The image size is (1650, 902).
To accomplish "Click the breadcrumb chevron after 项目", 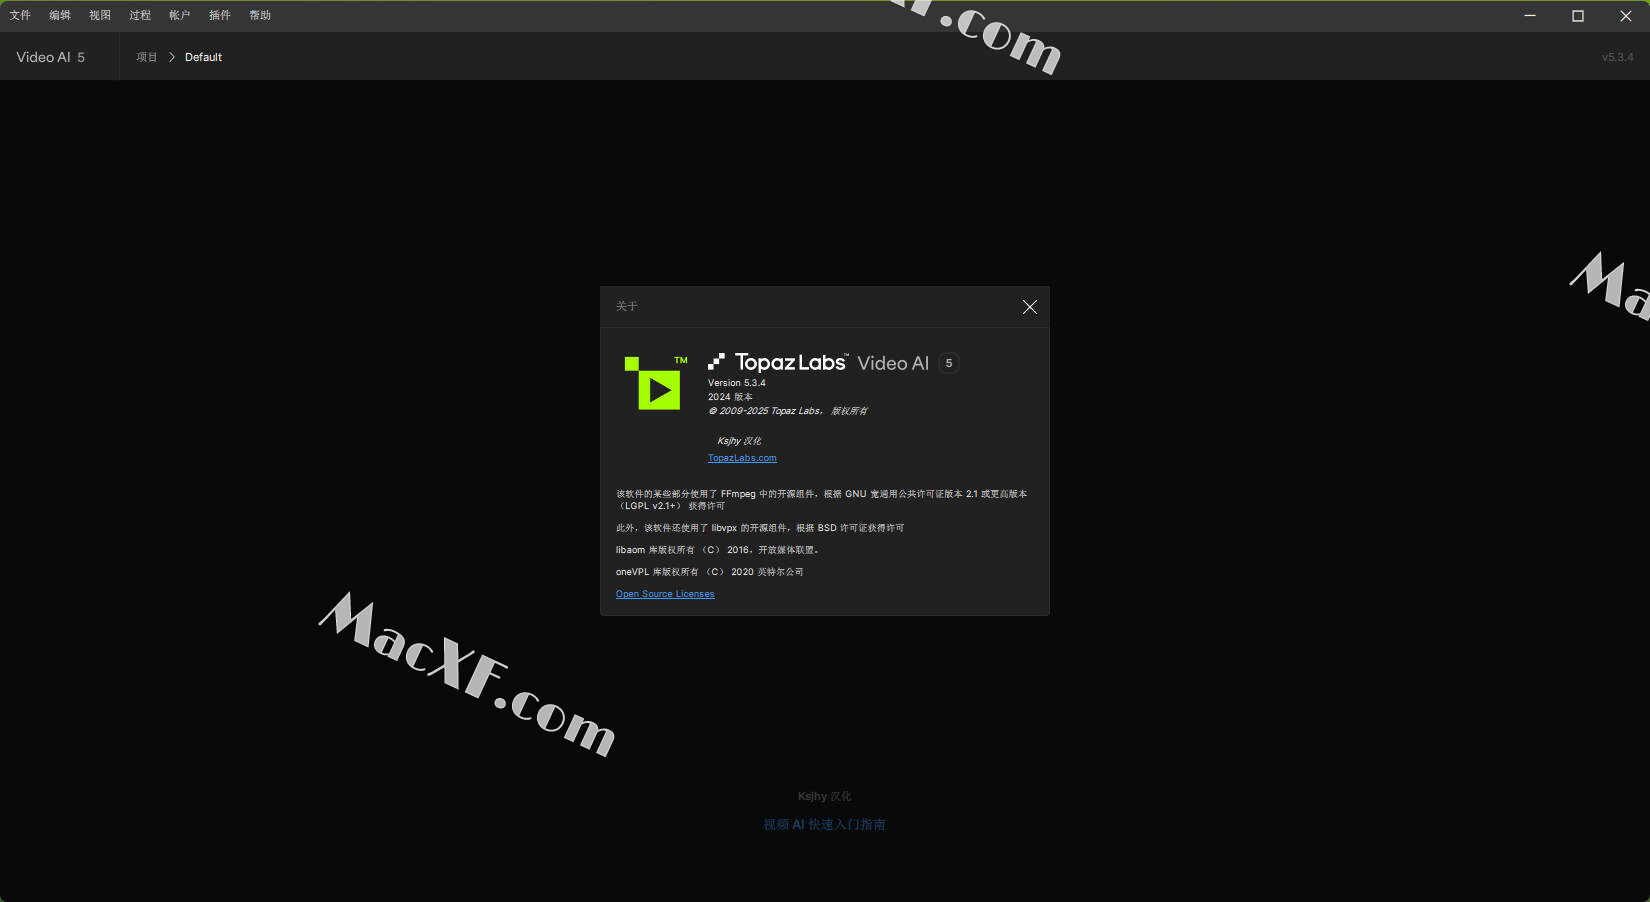I will coord(172,57).
